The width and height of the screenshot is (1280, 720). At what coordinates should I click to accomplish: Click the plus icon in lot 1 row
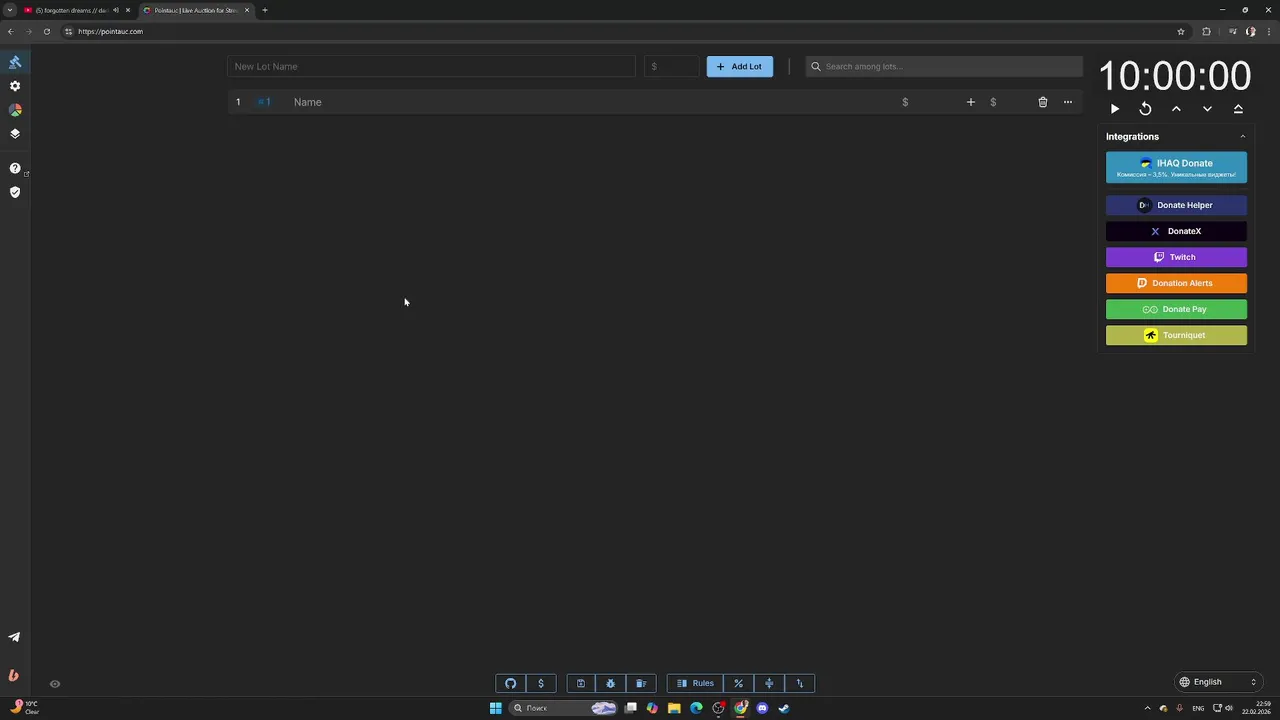click(970, 102)
